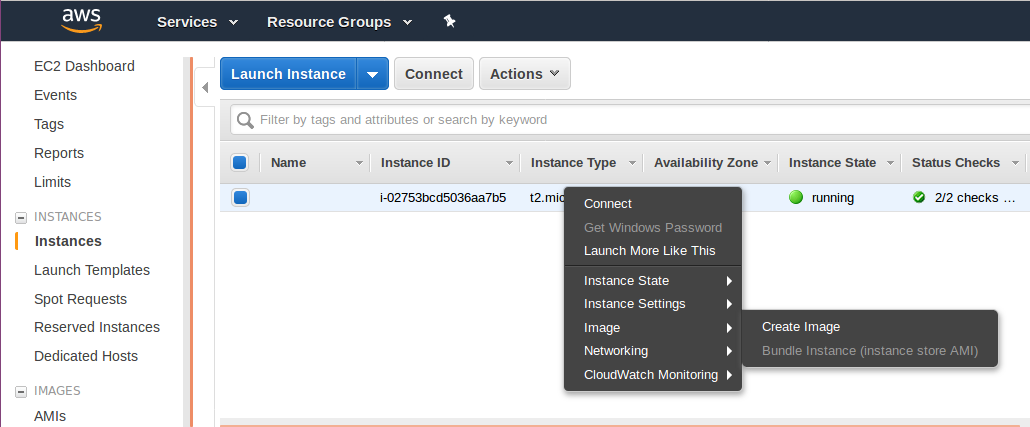Screen dimensions: 1030x427
Task: Open Launch Templates in sidebar
Action: point(92,270)
